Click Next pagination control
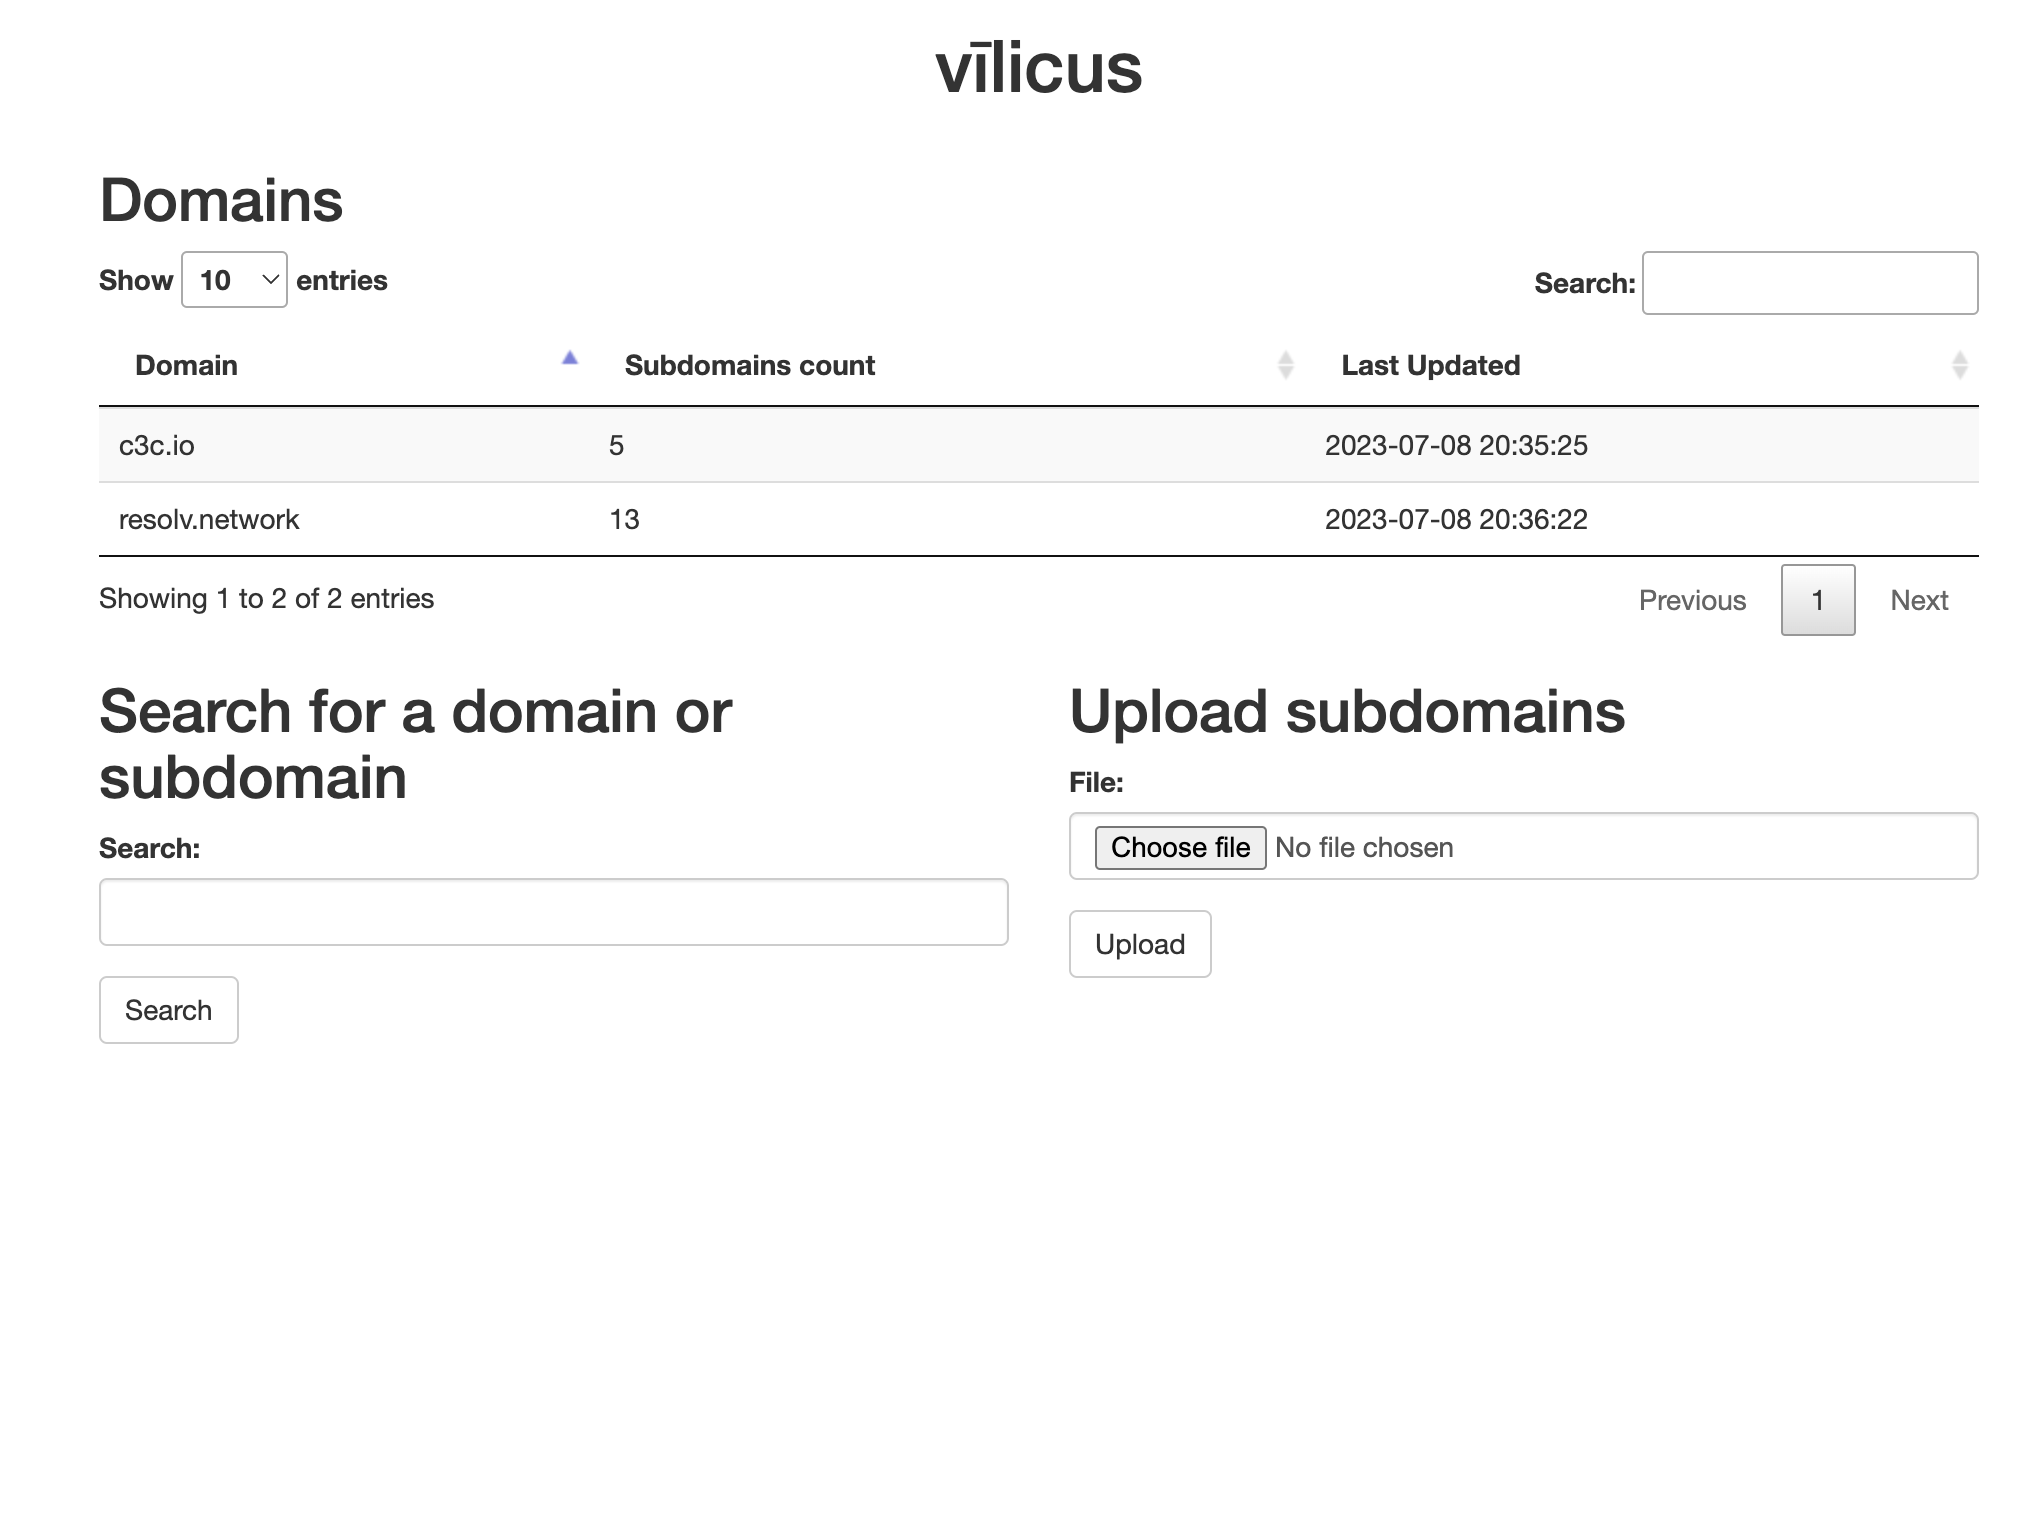Viewport: 2026px width, 1534px height. click(x=1918, y=600)
